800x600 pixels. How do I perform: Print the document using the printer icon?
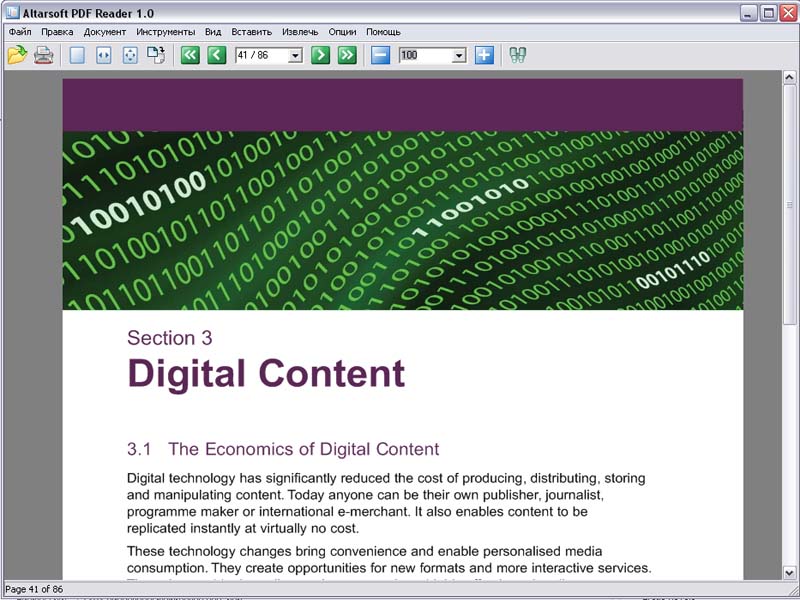point(44,55)
